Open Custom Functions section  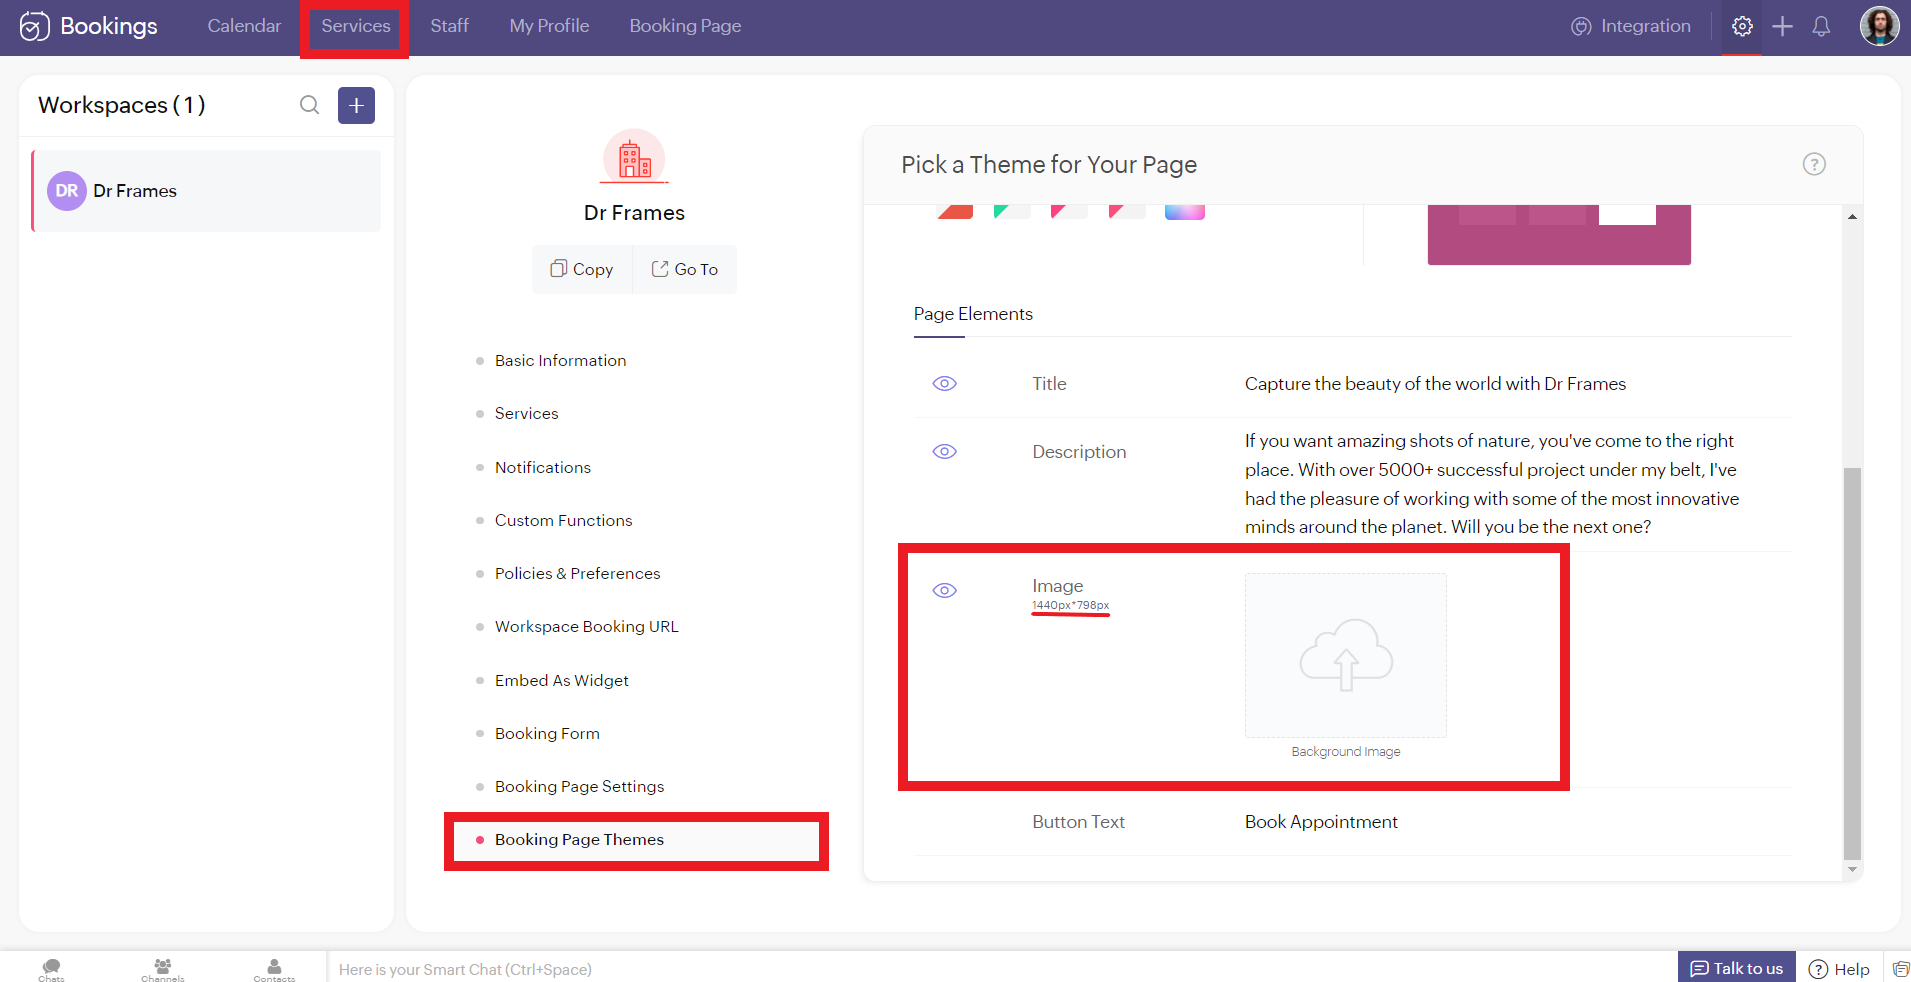(563, 520)
